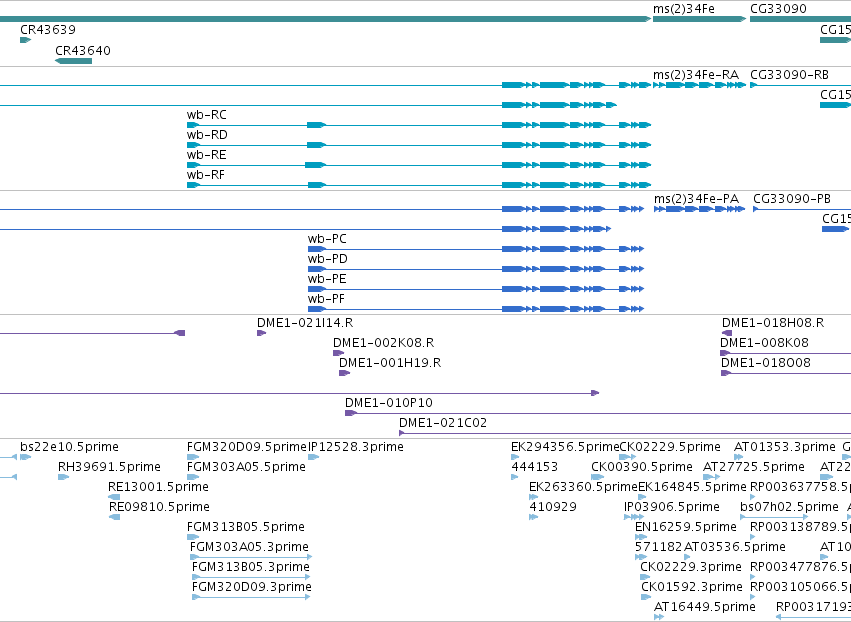Click the DME1-018O08 cDNA label
This screenshot has width=851, height=622.
pos(766,363)
